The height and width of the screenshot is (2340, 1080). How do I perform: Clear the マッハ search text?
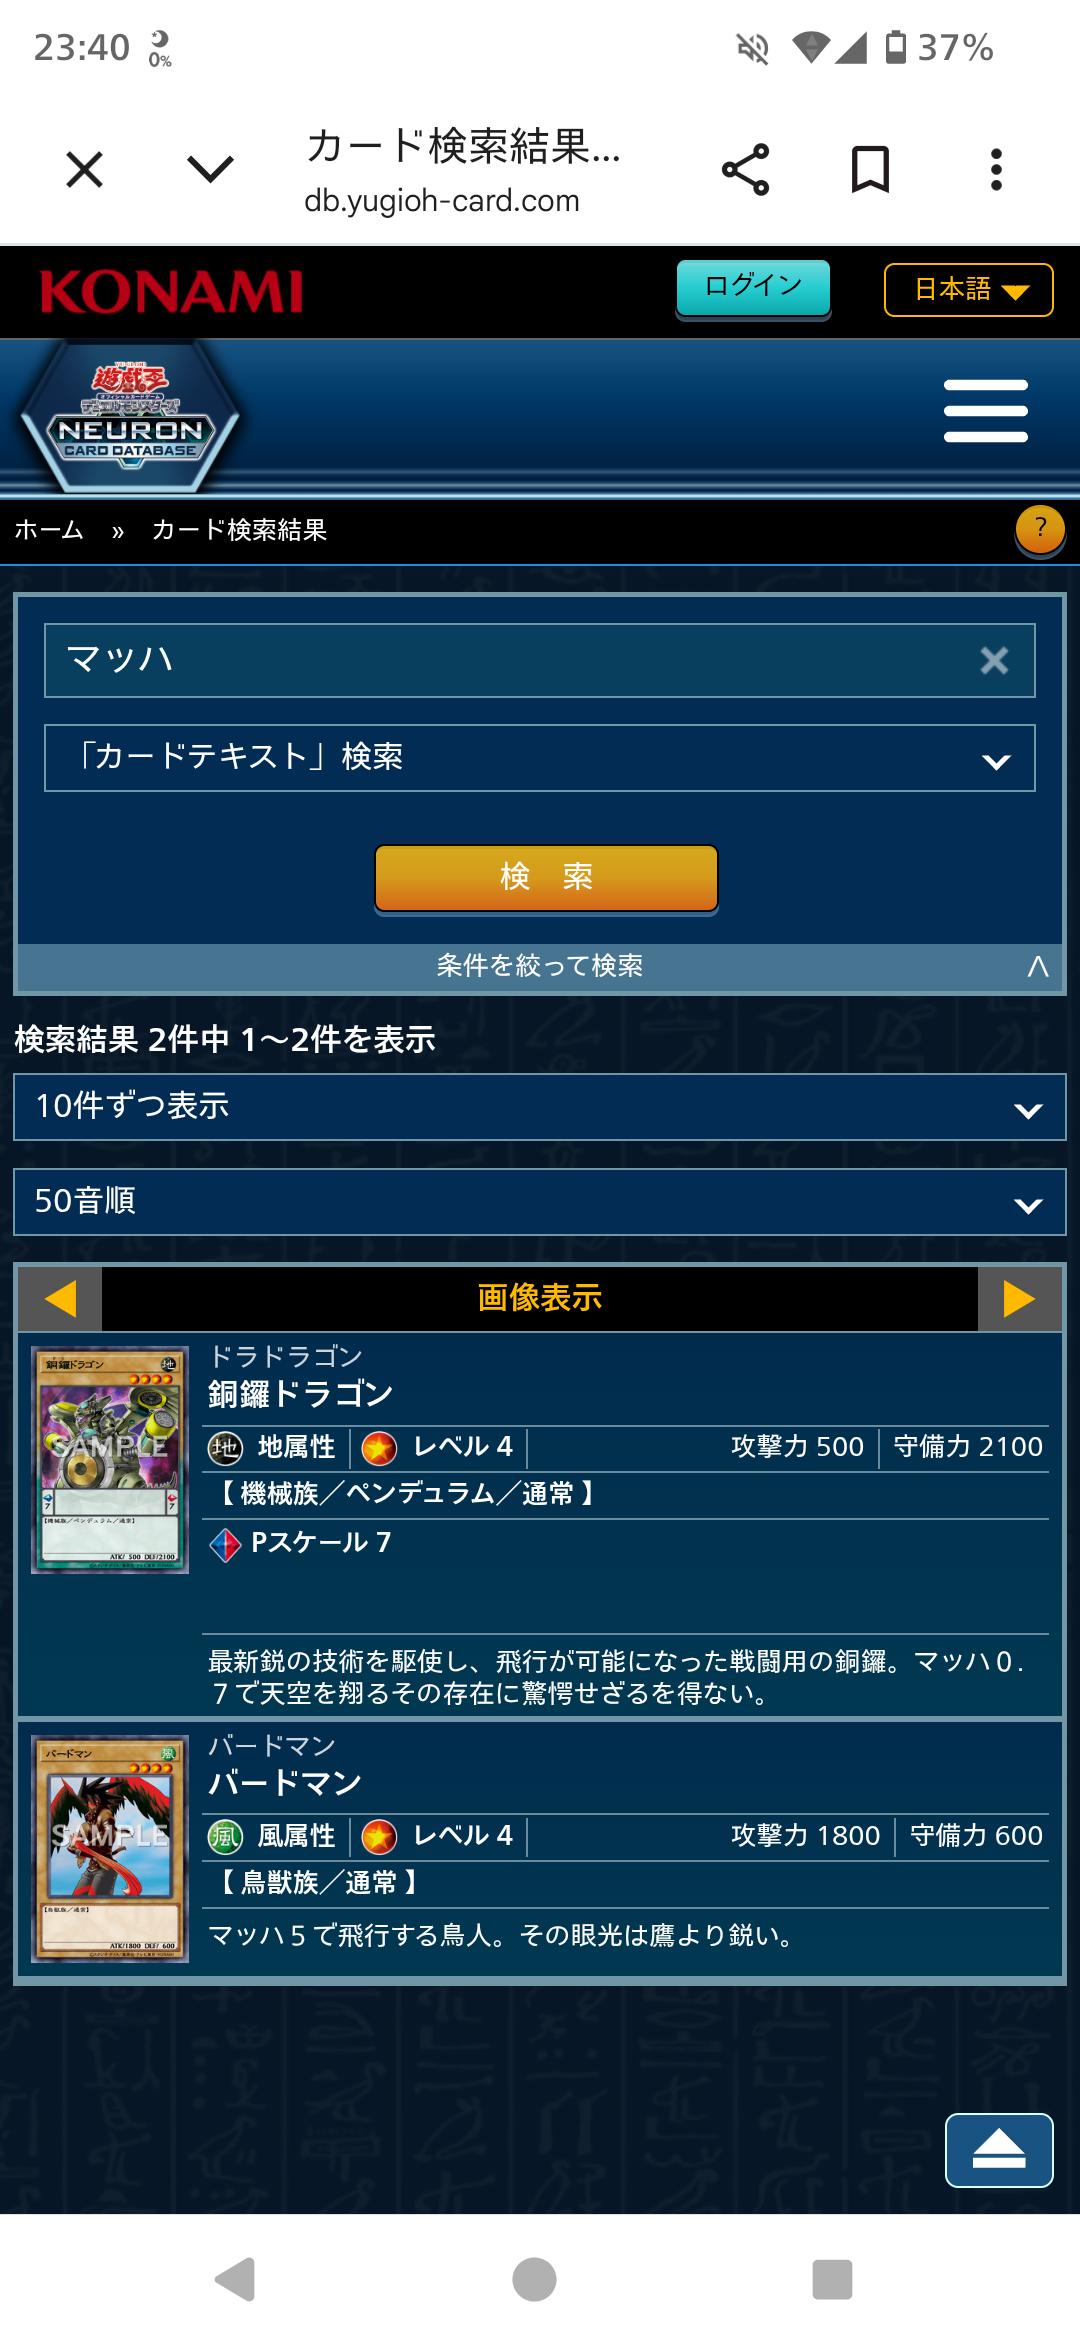994,660
